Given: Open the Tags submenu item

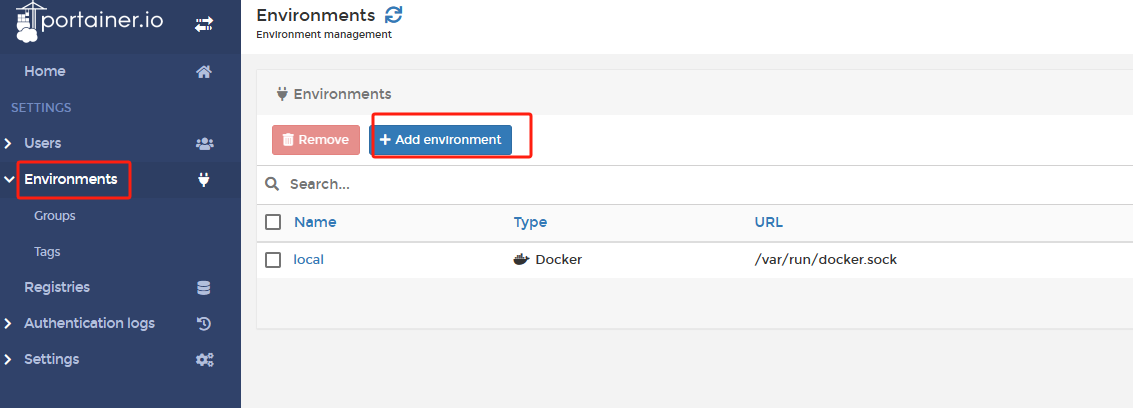Looking at the screenshot, I should (x=47, y=252).
